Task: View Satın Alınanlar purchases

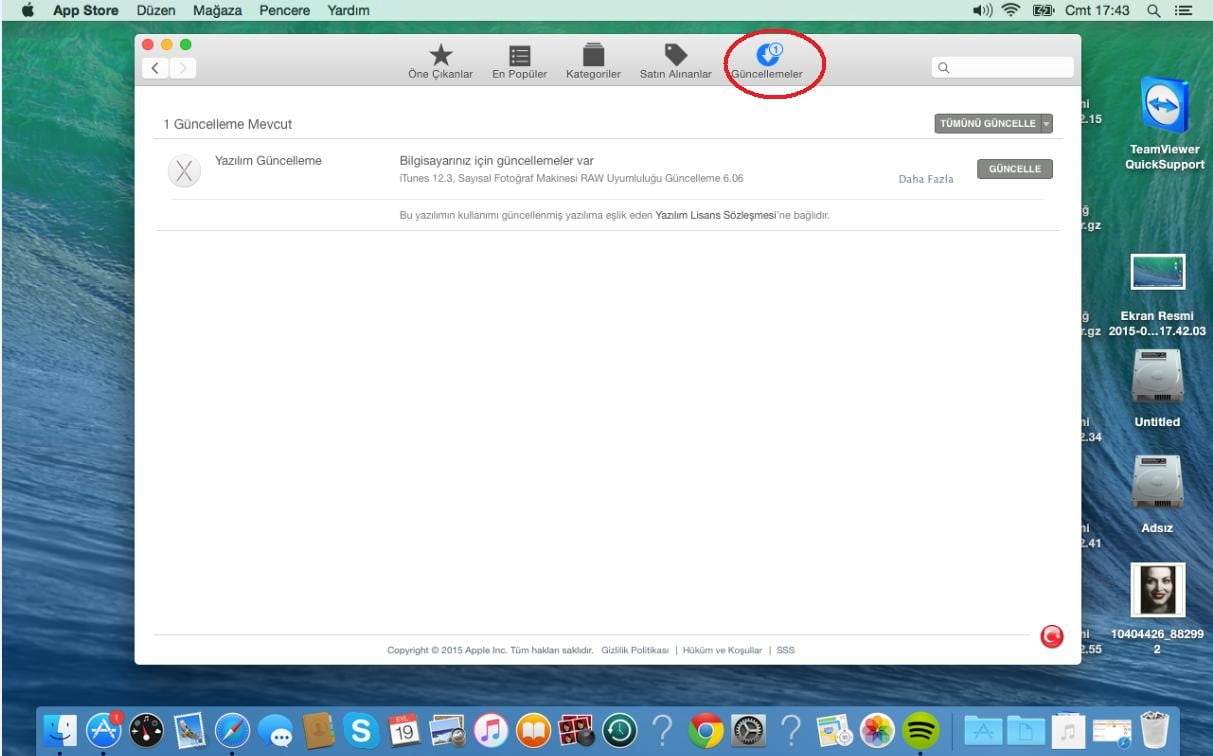Action: [675, 60]
